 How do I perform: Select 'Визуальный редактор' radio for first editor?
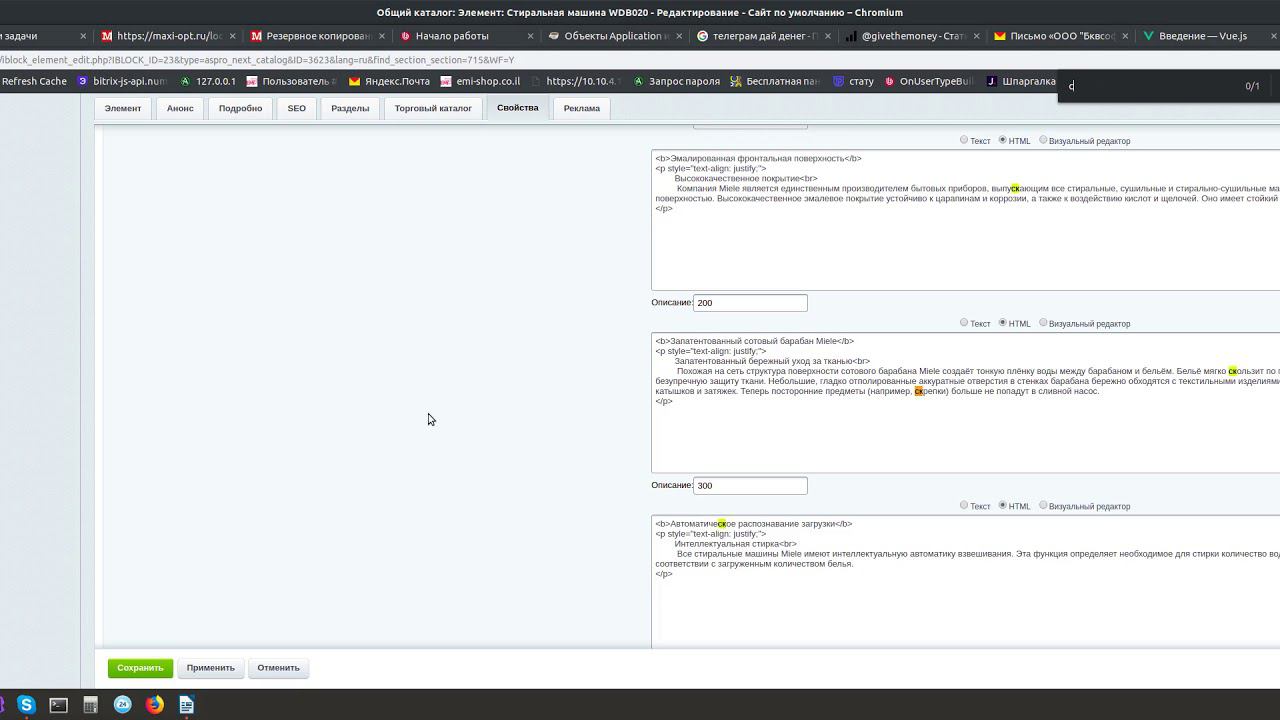1043,140
